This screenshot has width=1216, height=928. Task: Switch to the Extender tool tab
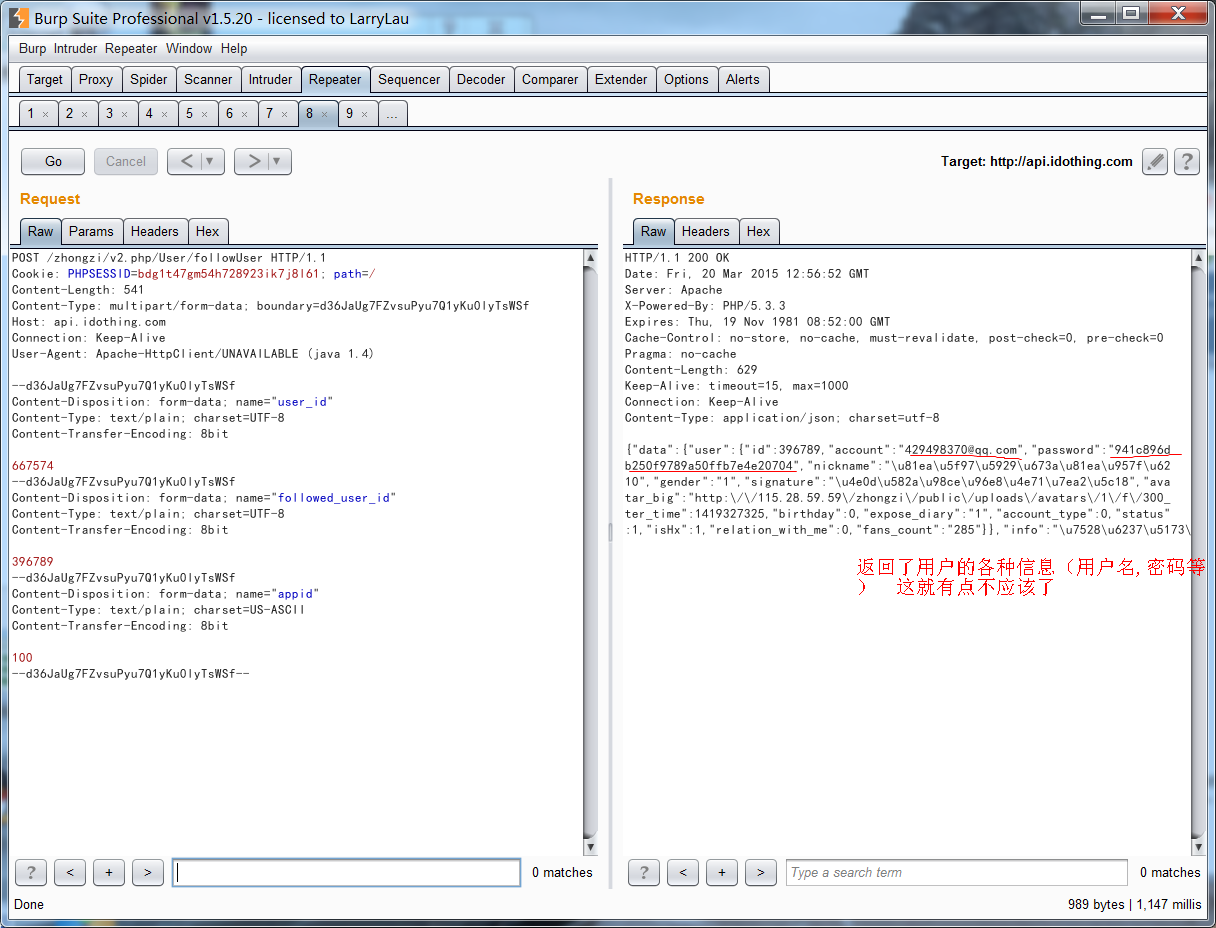click(x=621, y=79)
